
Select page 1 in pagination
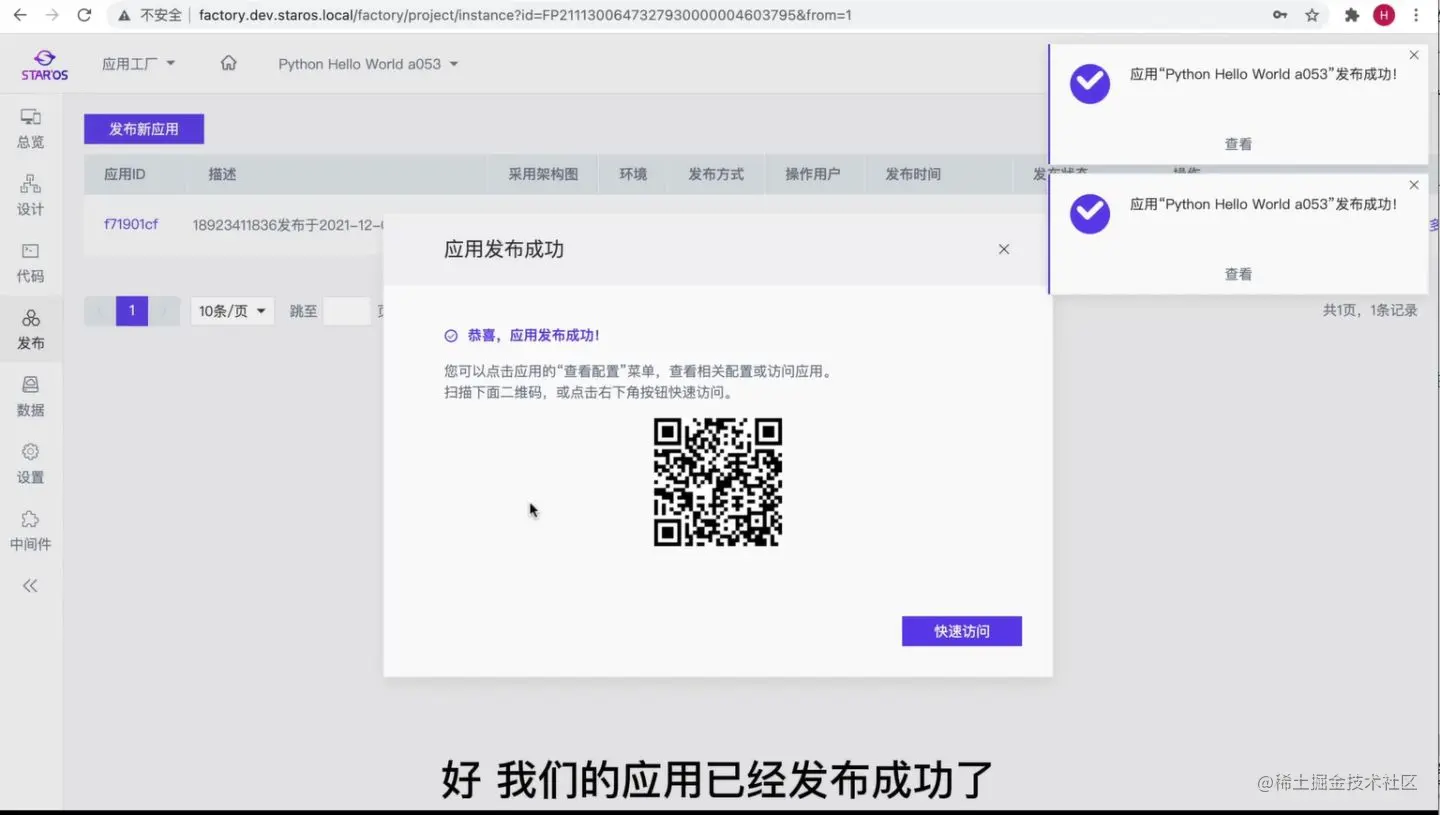(132, 311)
